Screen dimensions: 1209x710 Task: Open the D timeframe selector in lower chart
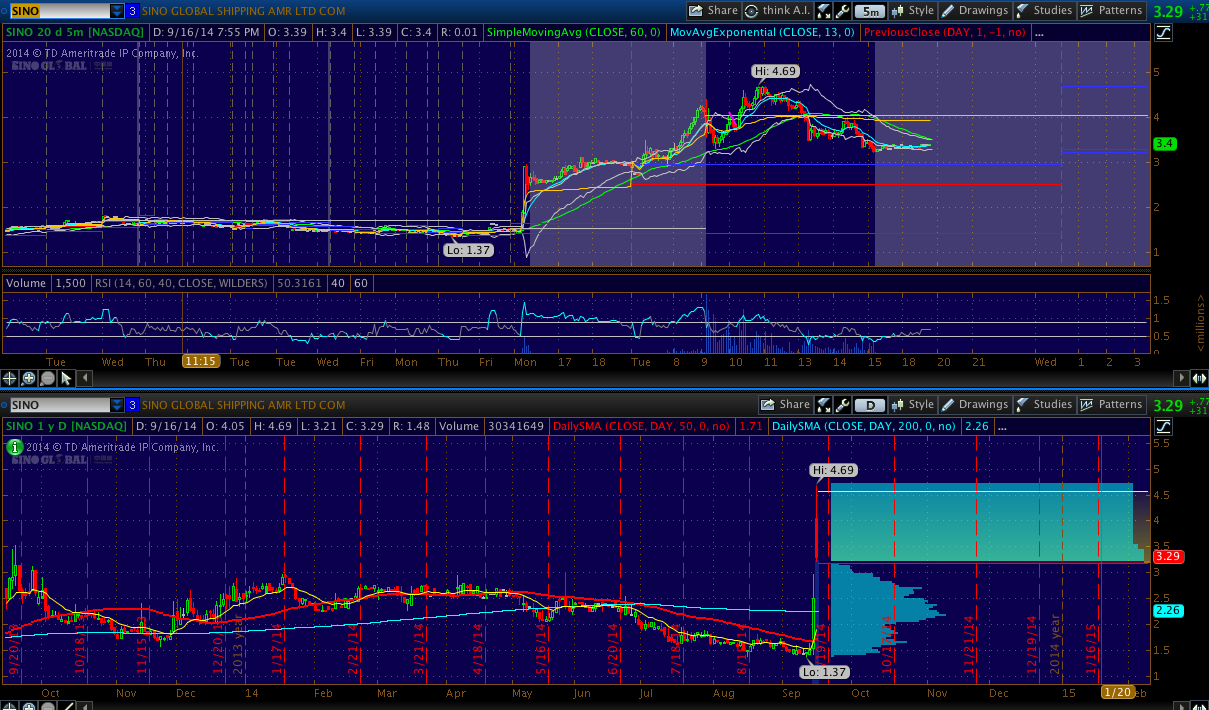tap(871, 405)
